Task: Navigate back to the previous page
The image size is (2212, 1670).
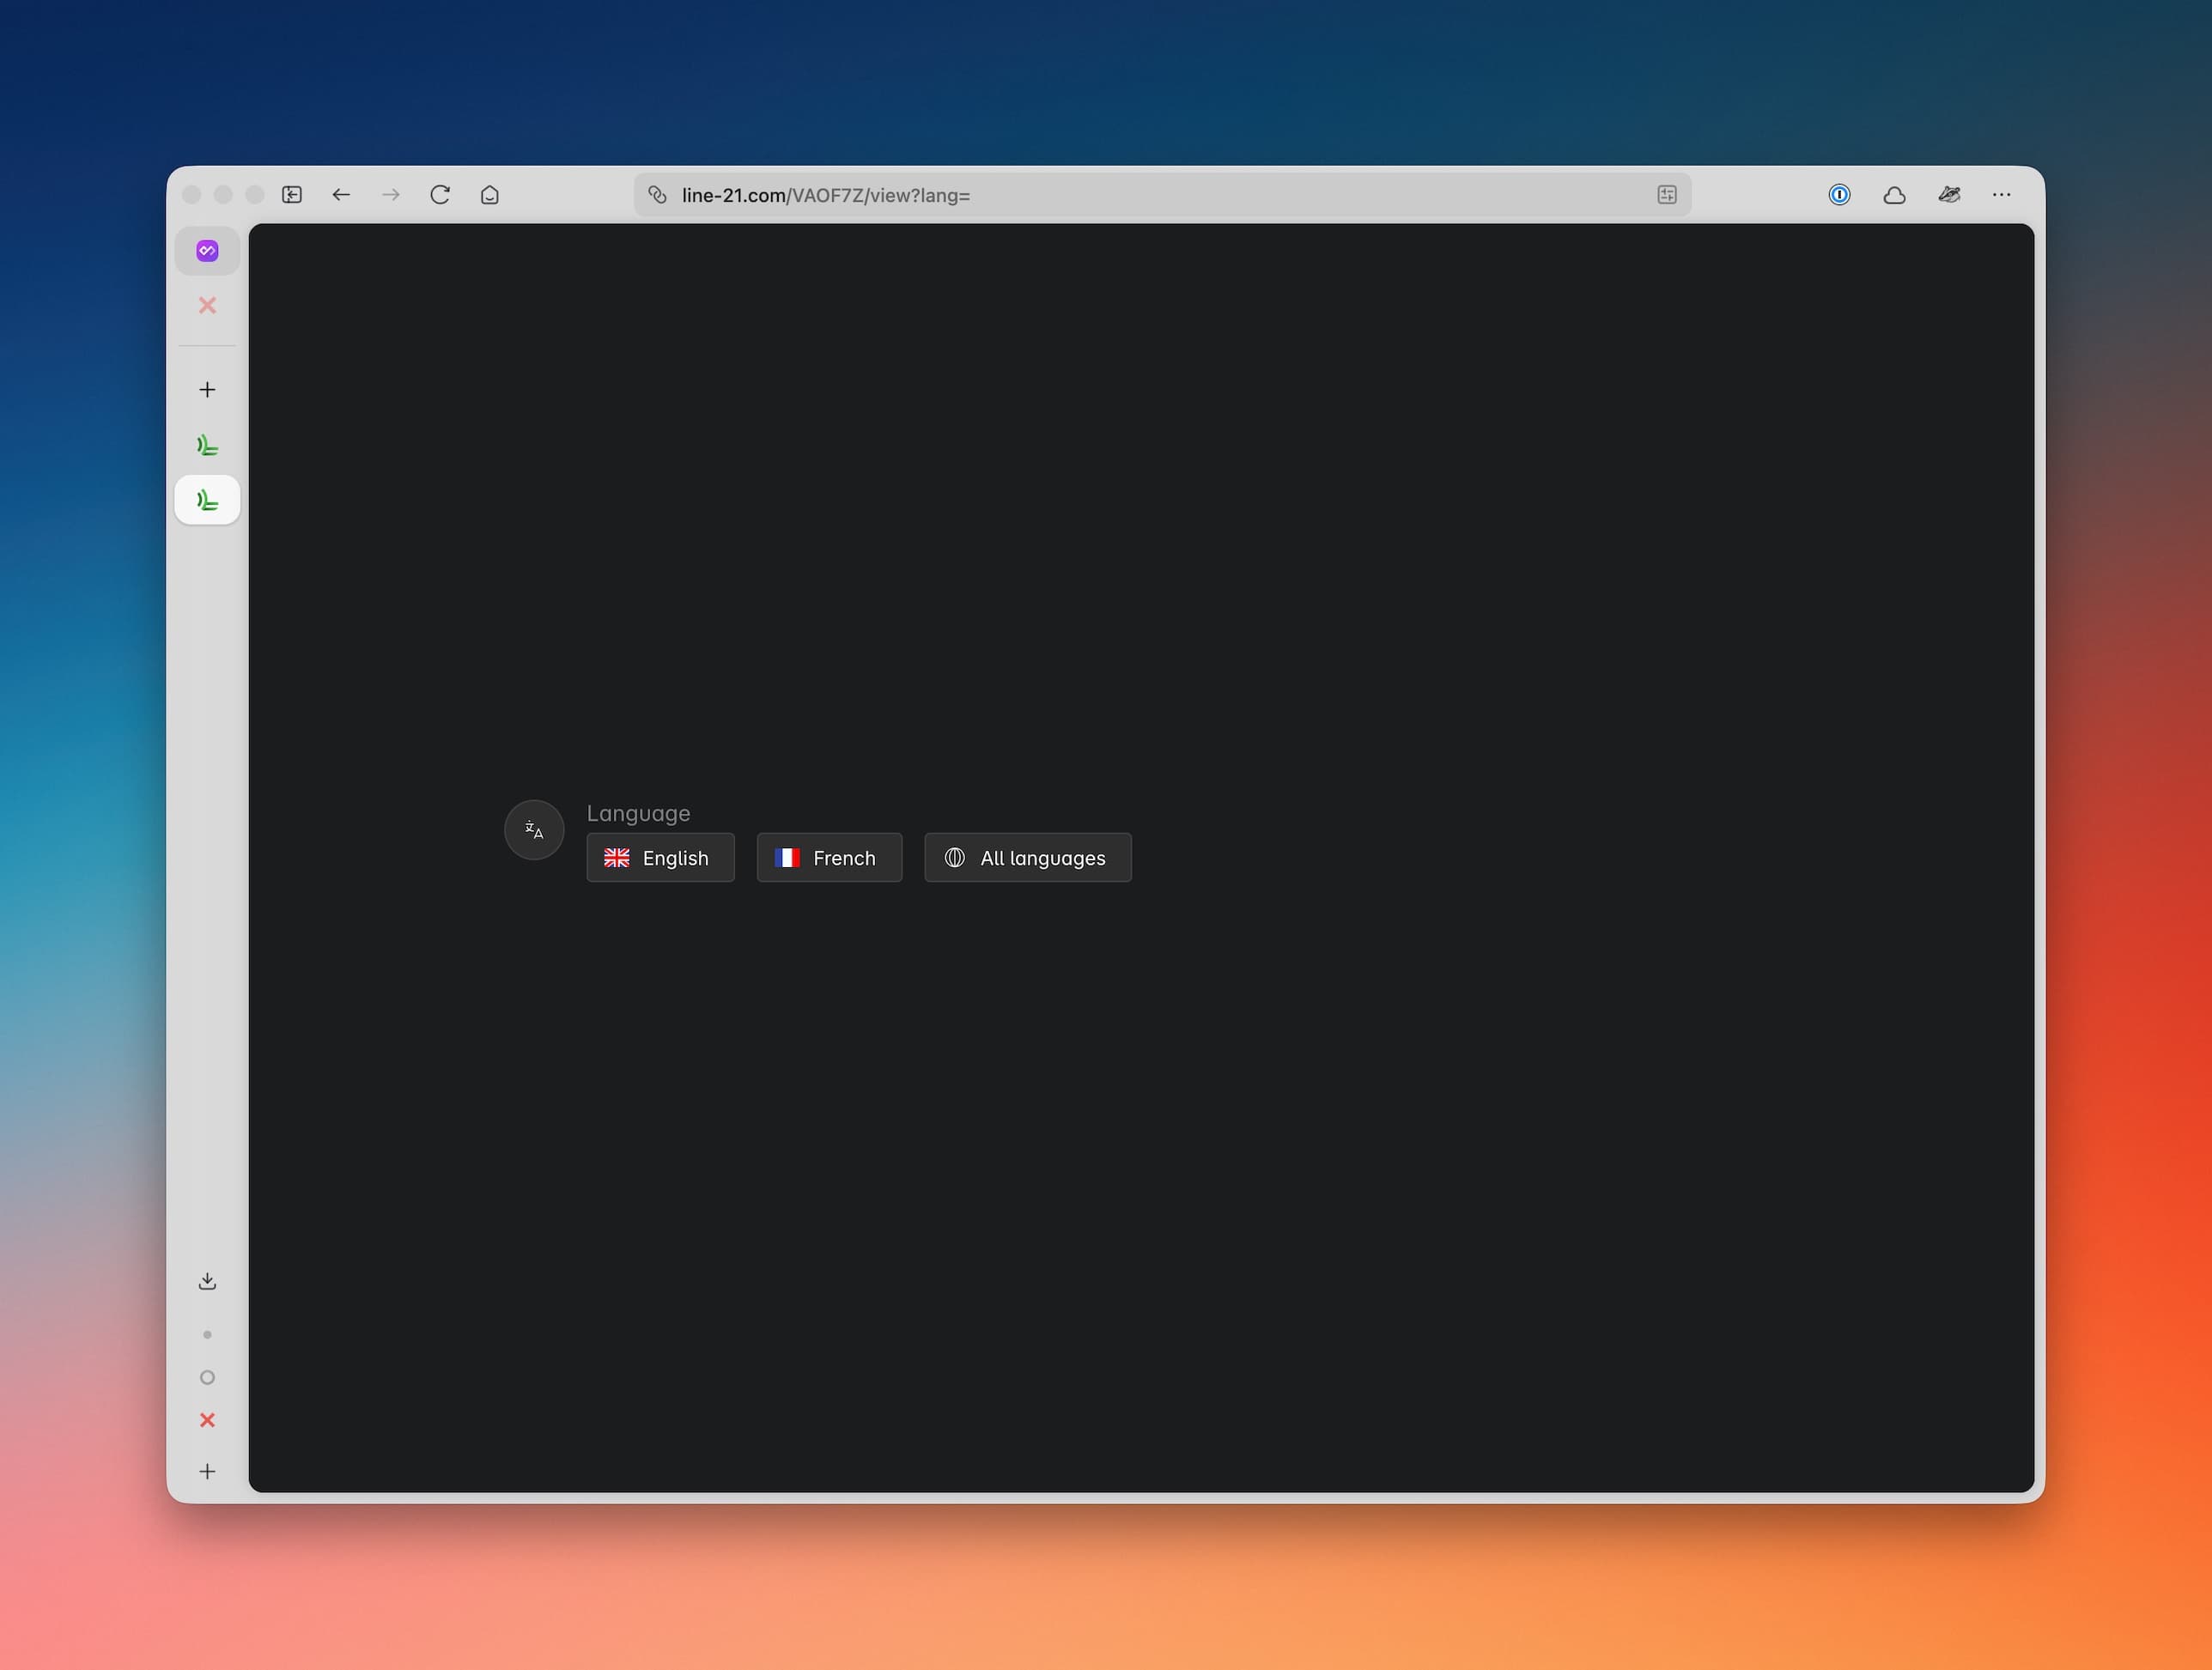Action: click(x=341, y=195)
